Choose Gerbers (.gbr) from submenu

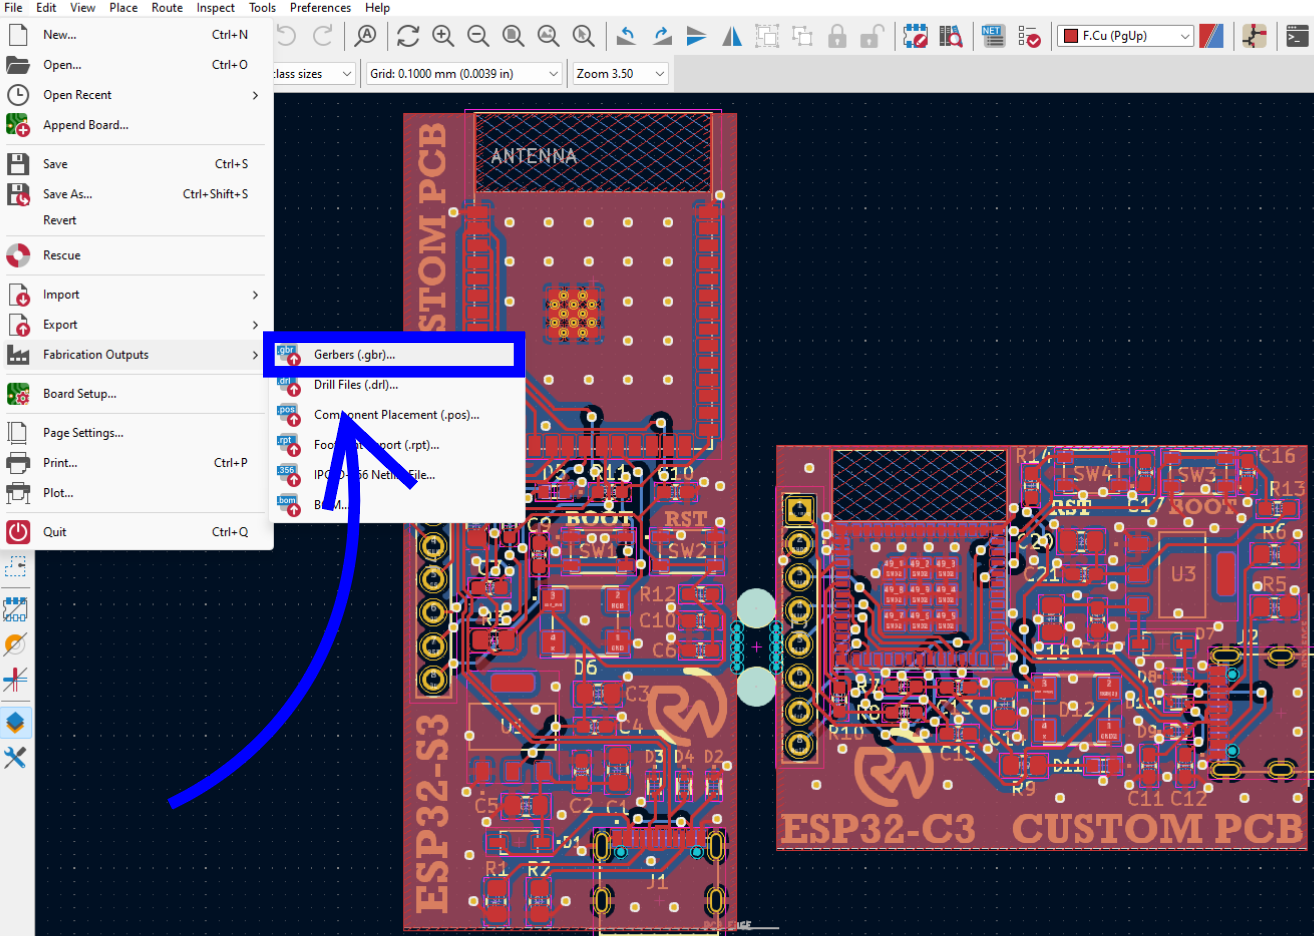pyautogui.click(x=394, y=355)
